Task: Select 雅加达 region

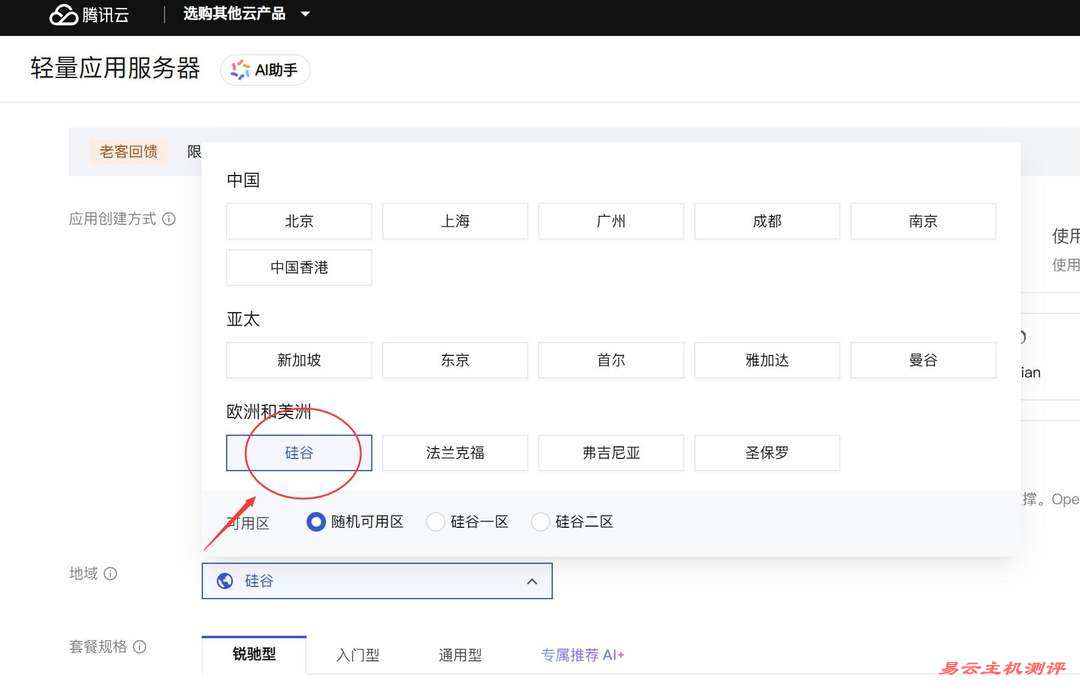Action: coord(767,360)
